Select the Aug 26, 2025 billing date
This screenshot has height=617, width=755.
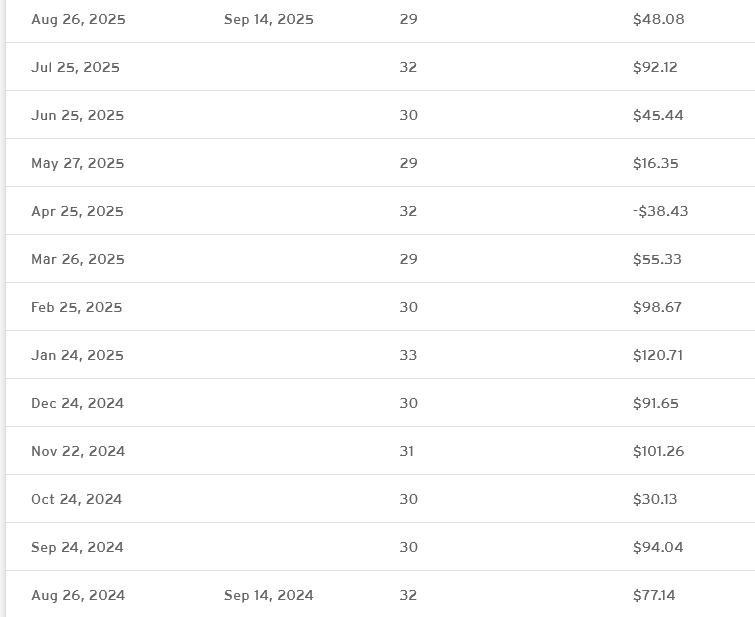[x=78, y=19]
